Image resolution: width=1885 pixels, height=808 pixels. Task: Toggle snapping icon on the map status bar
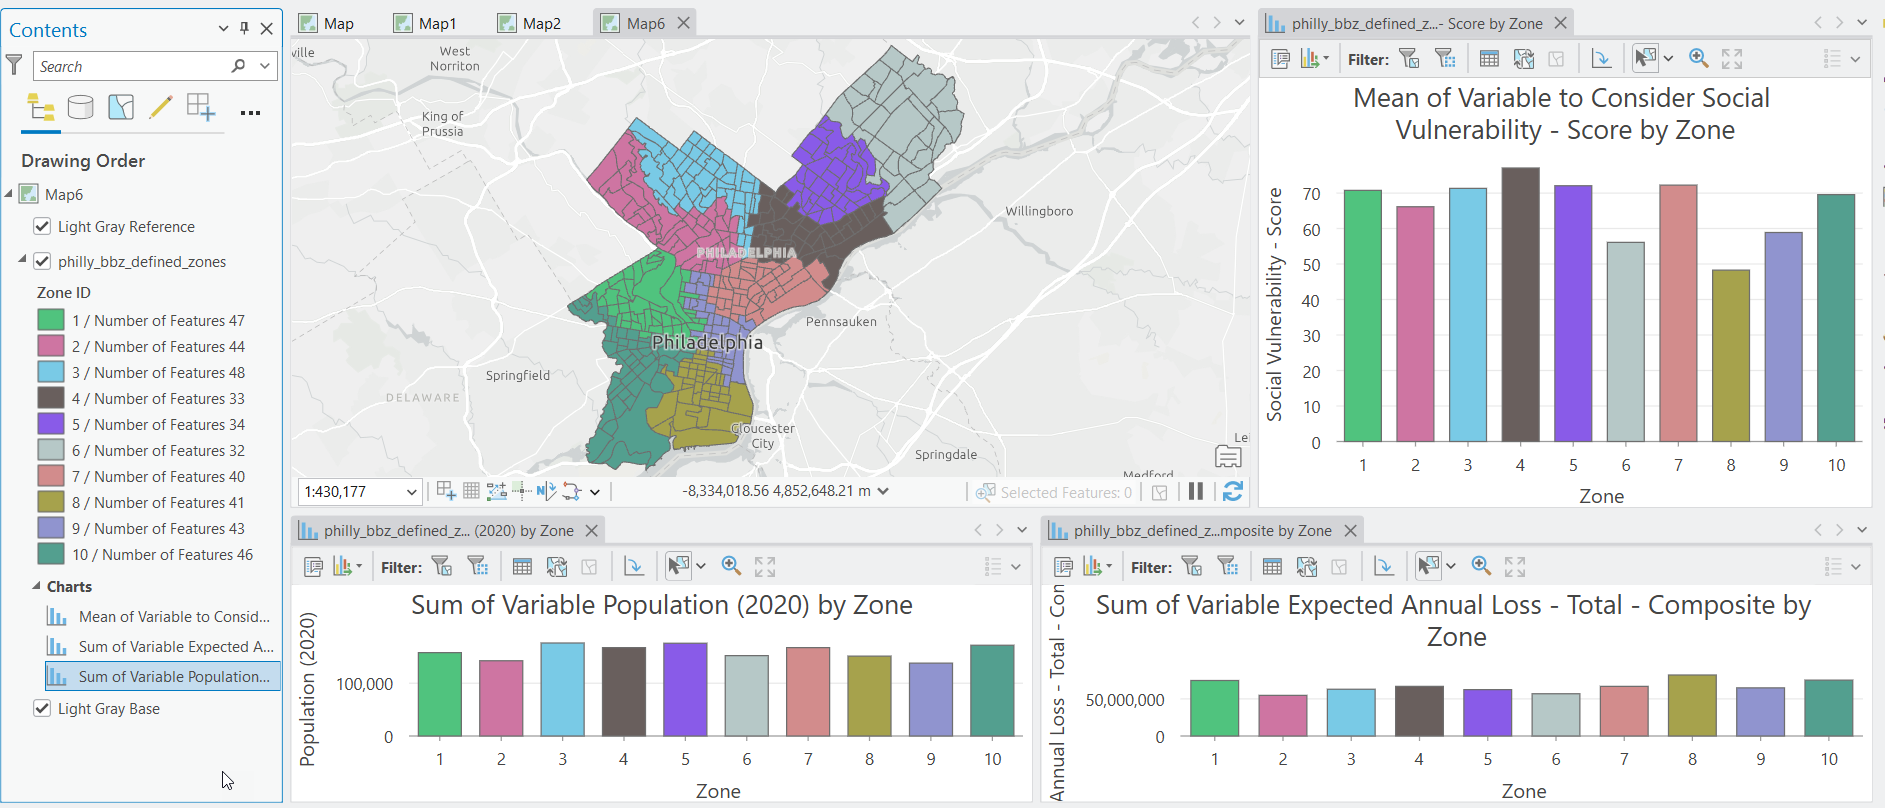pos(446,491)
